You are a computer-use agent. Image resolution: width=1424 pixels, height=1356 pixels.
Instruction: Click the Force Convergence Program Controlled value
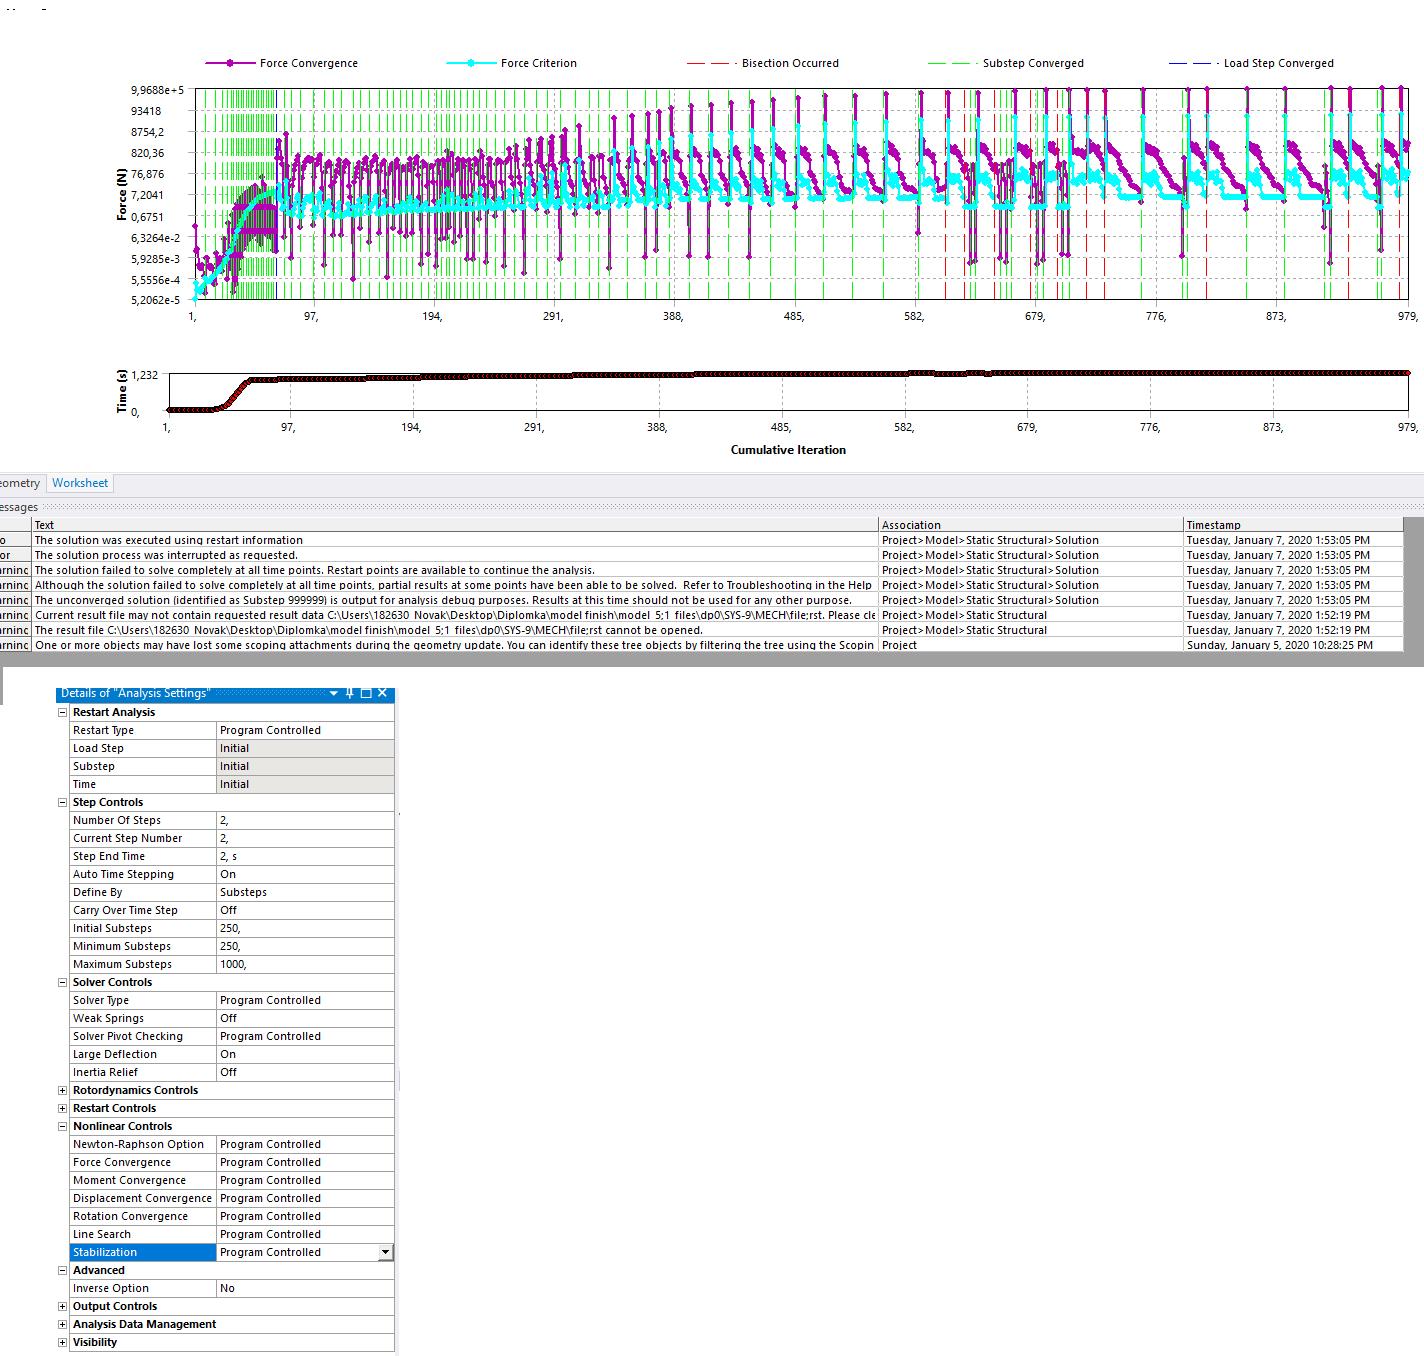tap(305, 1162)
